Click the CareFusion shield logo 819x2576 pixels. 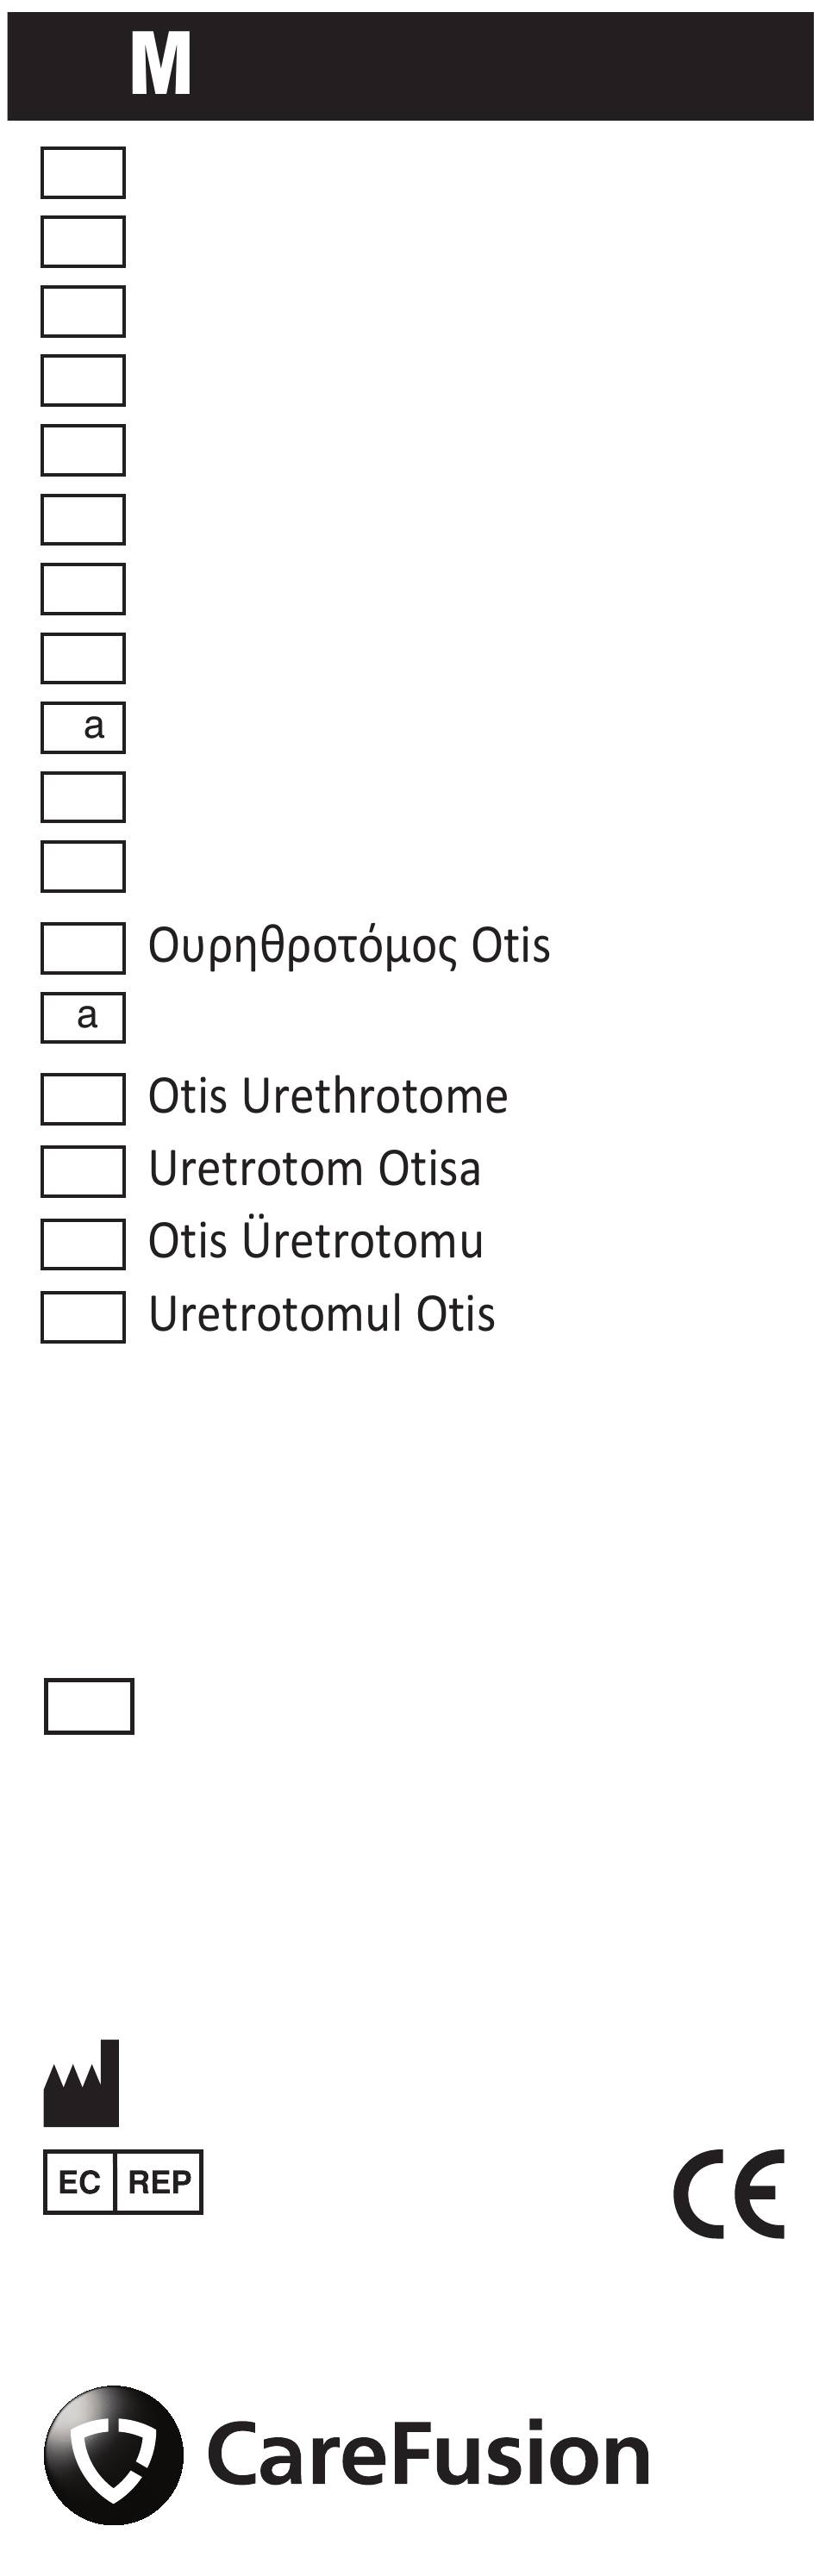[113, 2455]
